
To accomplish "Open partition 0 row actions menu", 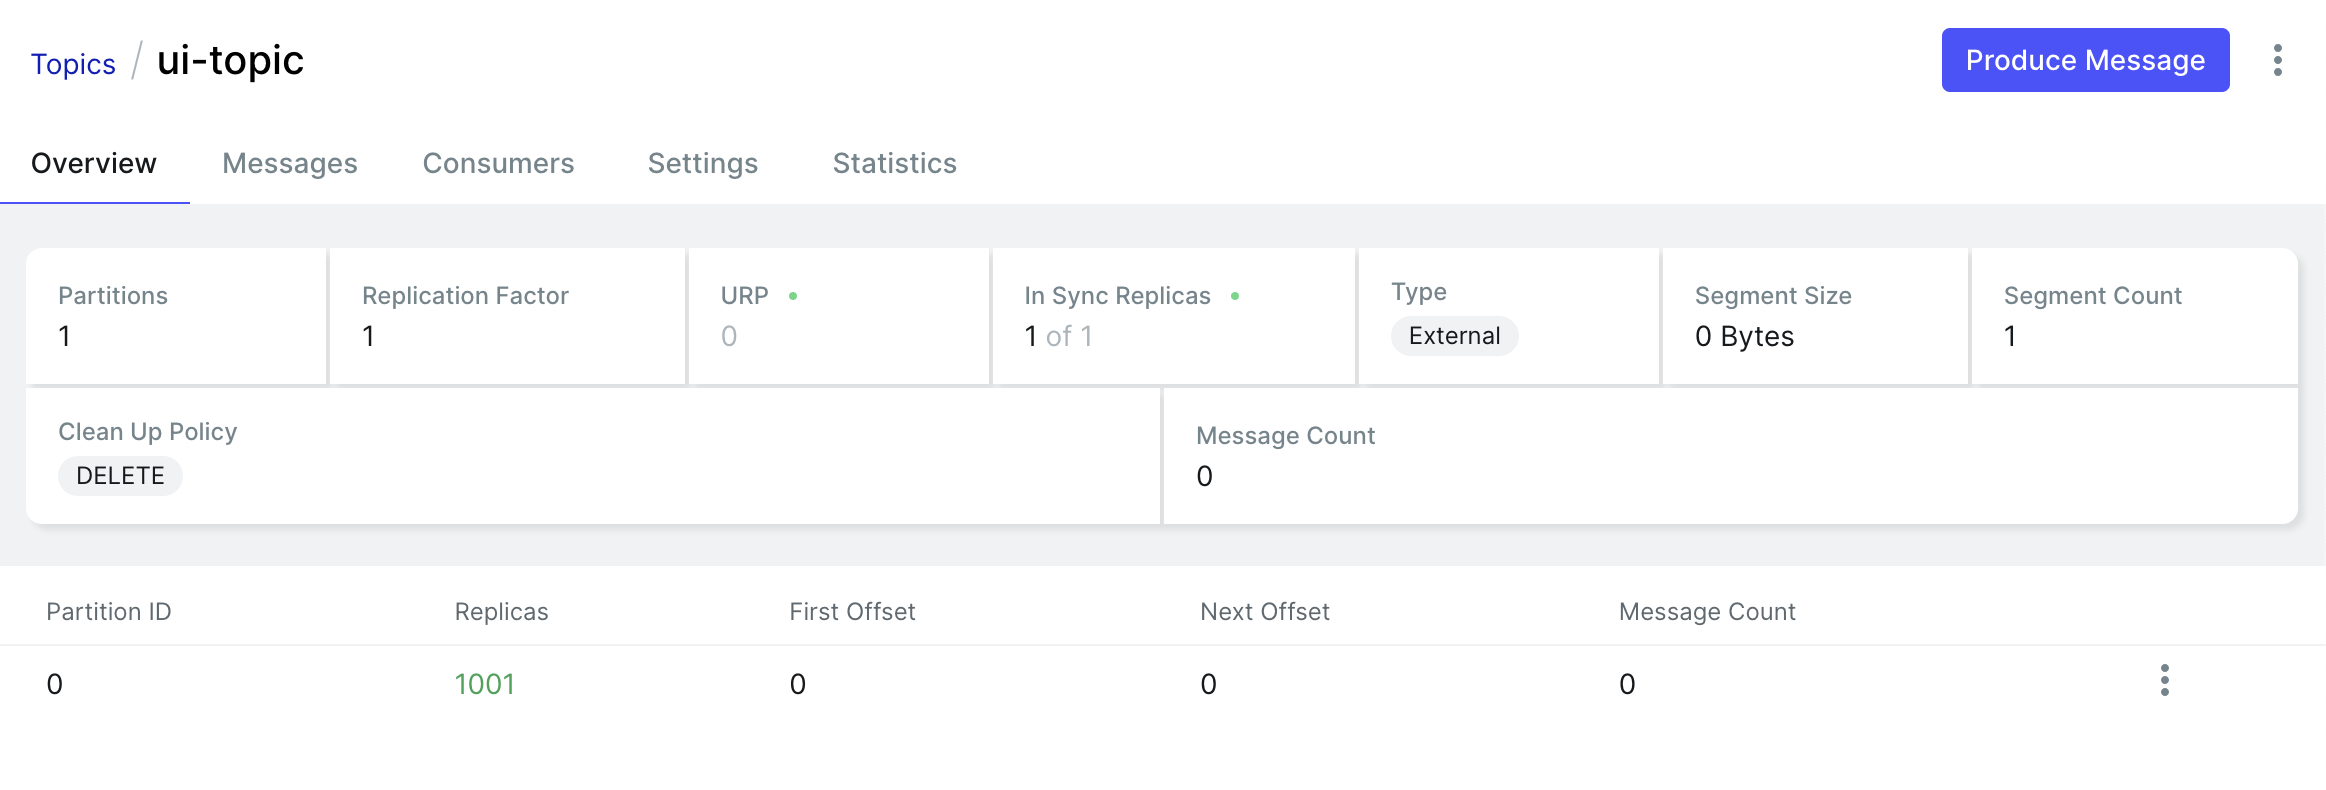I will [2164, 680].
